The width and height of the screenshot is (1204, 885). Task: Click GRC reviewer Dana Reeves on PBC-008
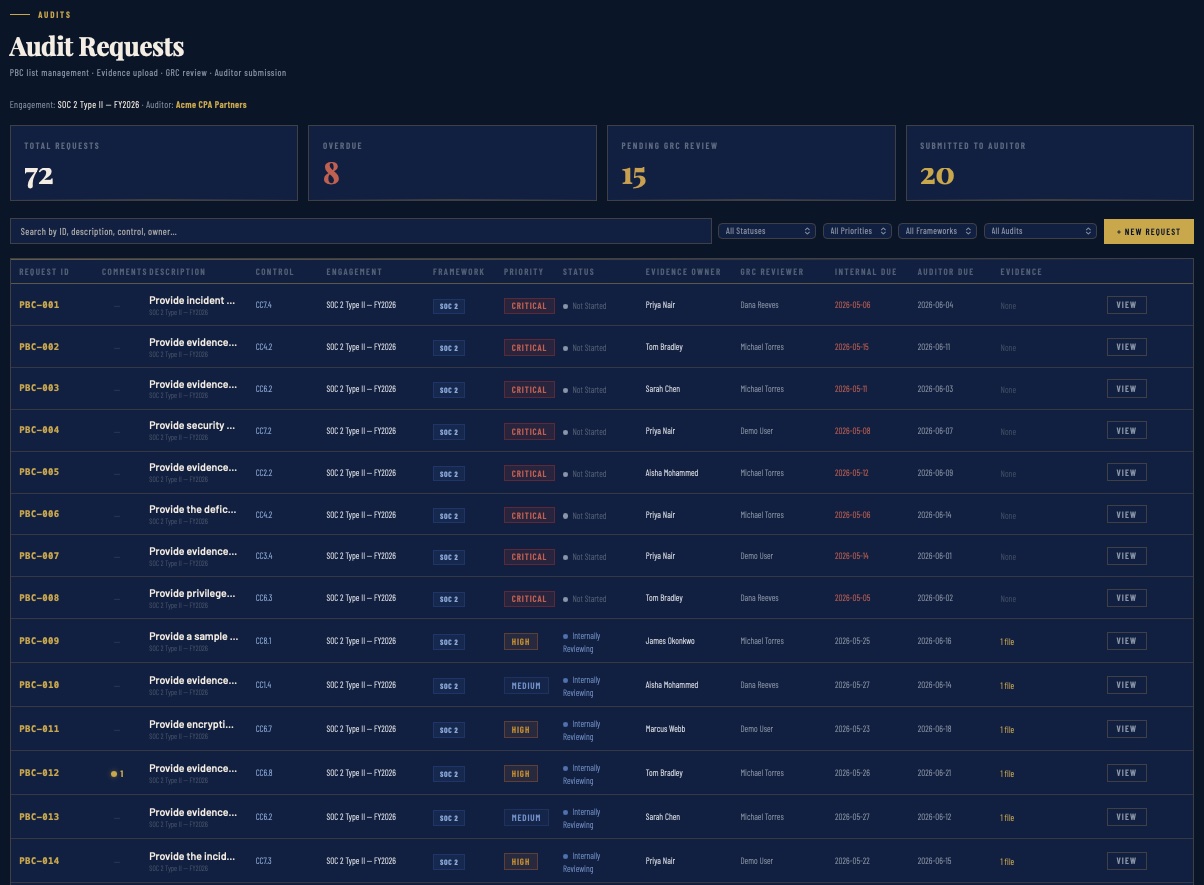tap(759, 598)
